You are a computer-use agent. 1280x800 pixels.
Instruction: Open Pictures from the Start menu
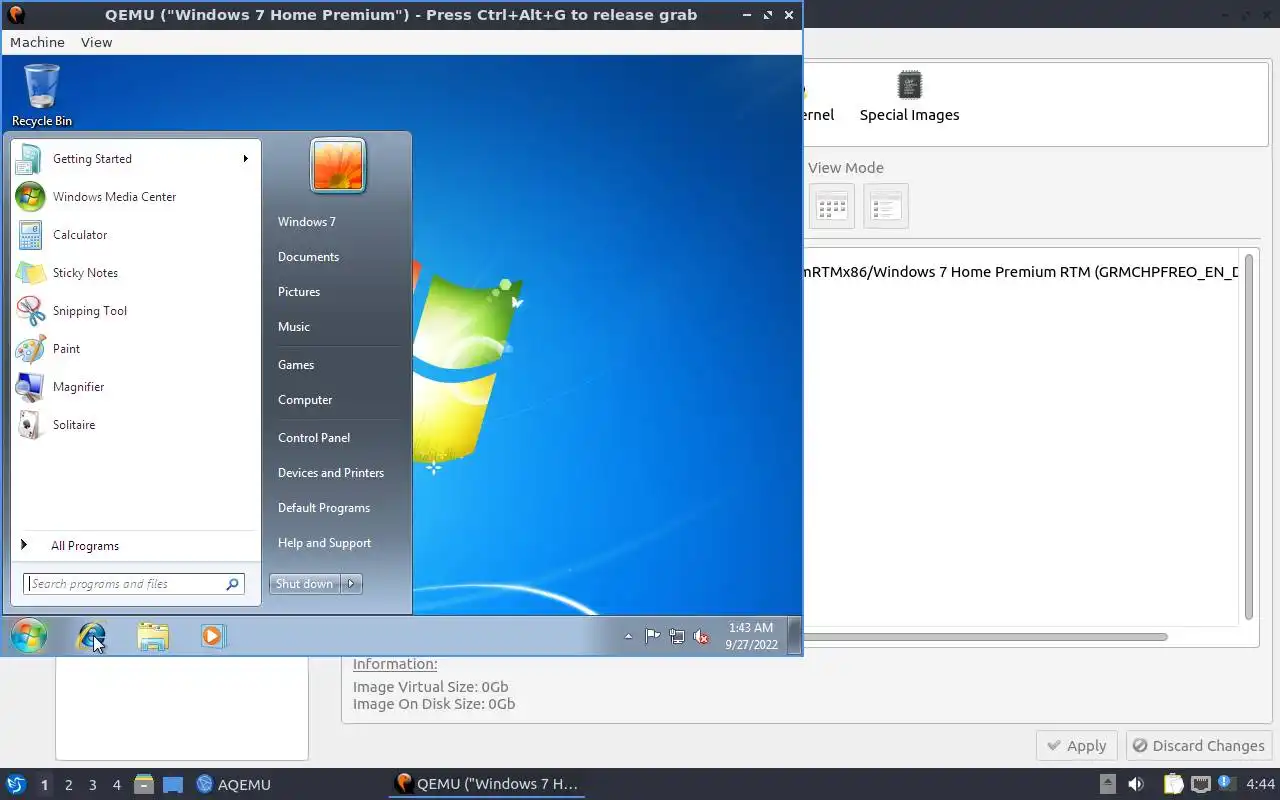click(x=299, y=292)
